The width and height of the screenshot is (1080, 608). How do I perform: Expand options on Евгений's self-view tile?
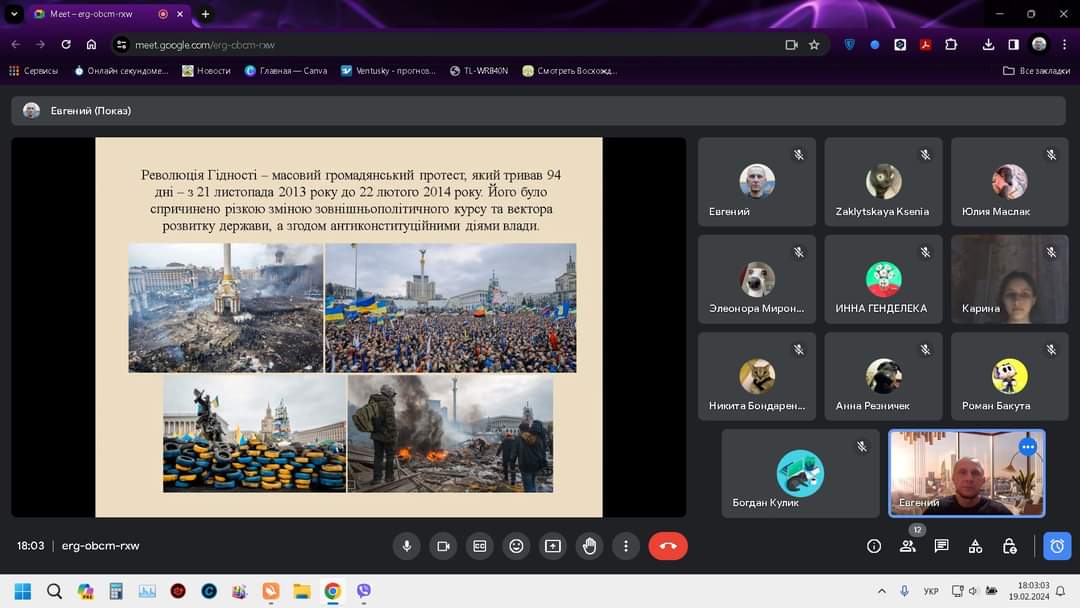(x=1027, y=447)
